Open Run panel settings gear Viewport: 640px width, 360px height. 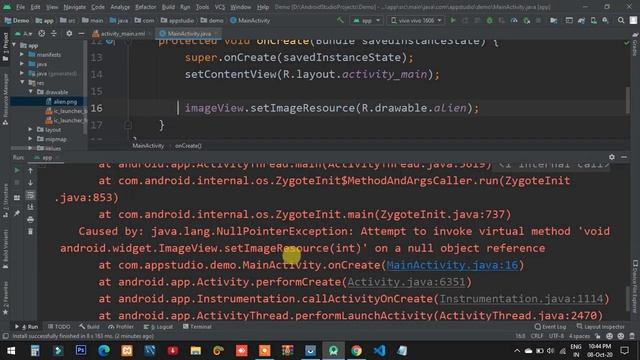pos(611,157)
